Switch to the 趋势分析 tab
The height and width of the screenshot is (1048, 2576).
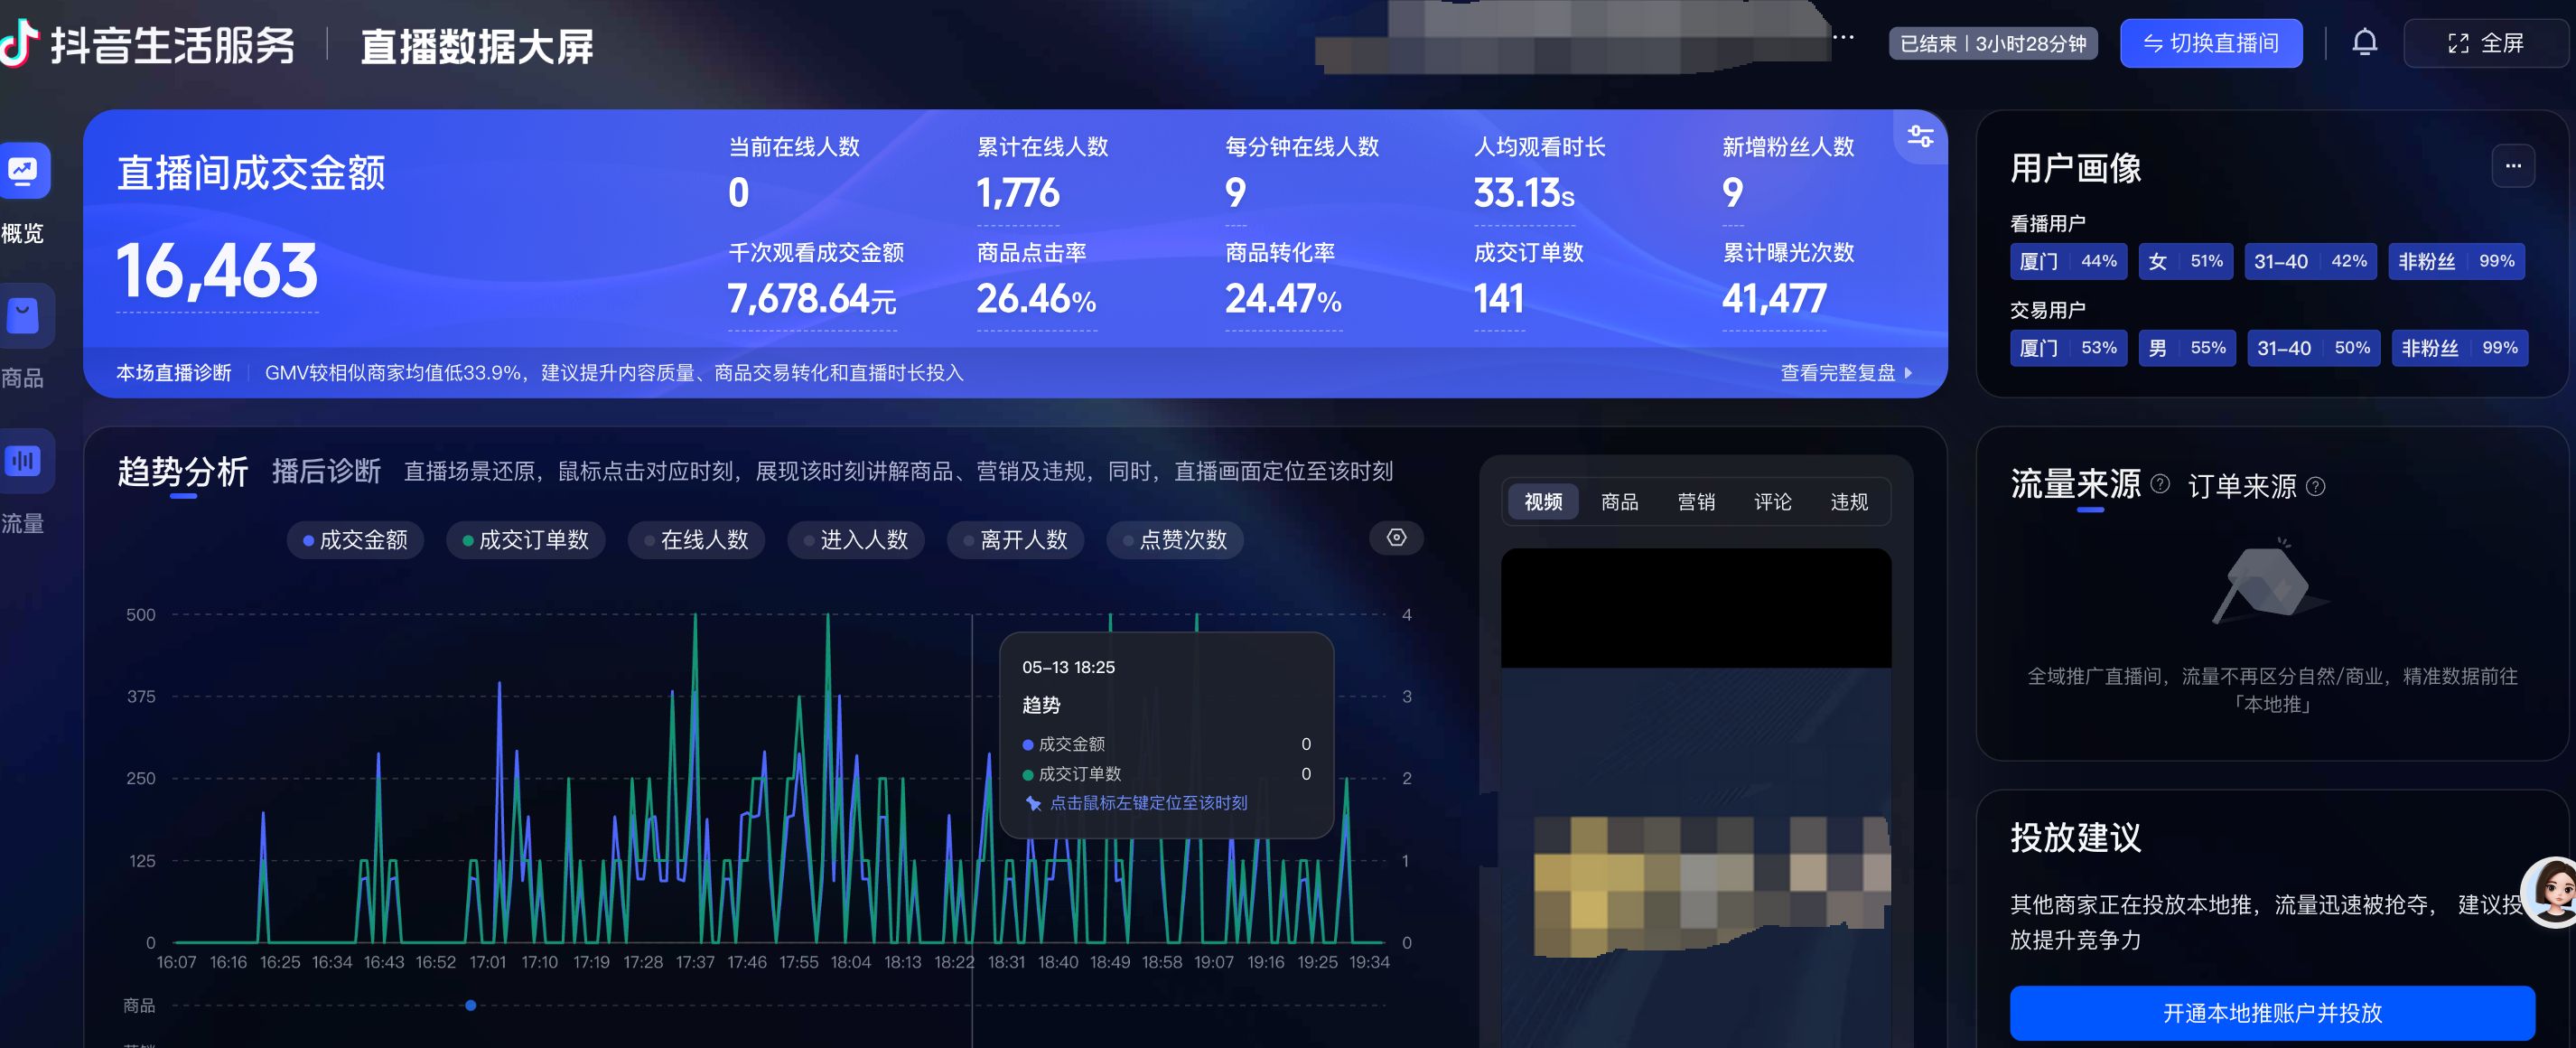(x=183, y=471)
